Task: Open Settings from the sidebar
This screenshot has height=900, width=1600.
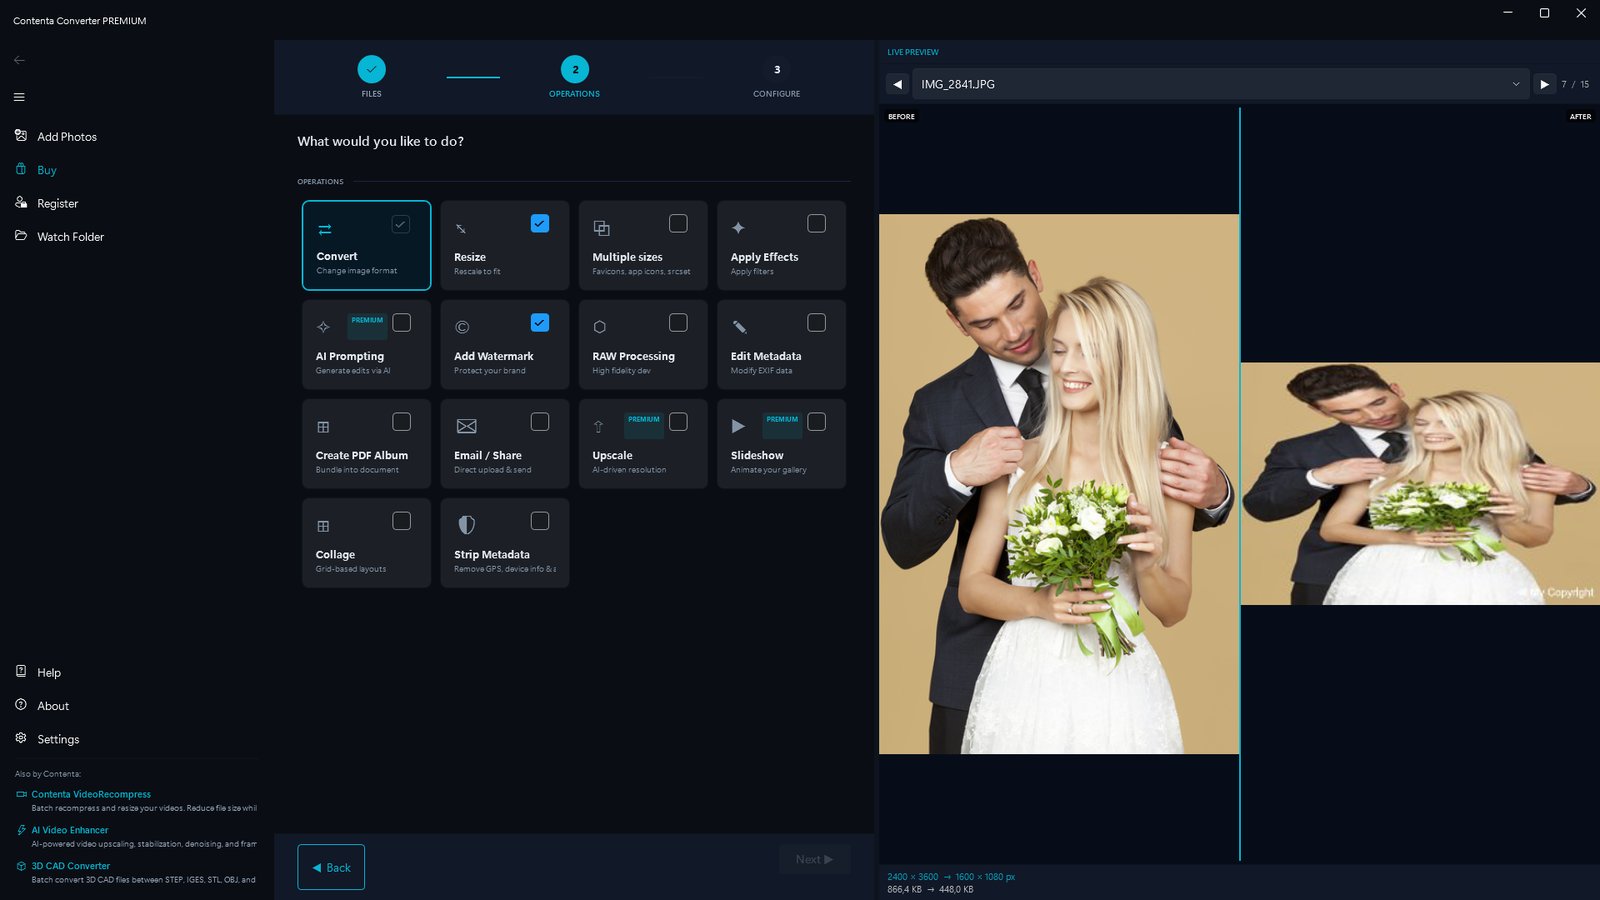Action: pyautogui.click(x=58, y=739)
